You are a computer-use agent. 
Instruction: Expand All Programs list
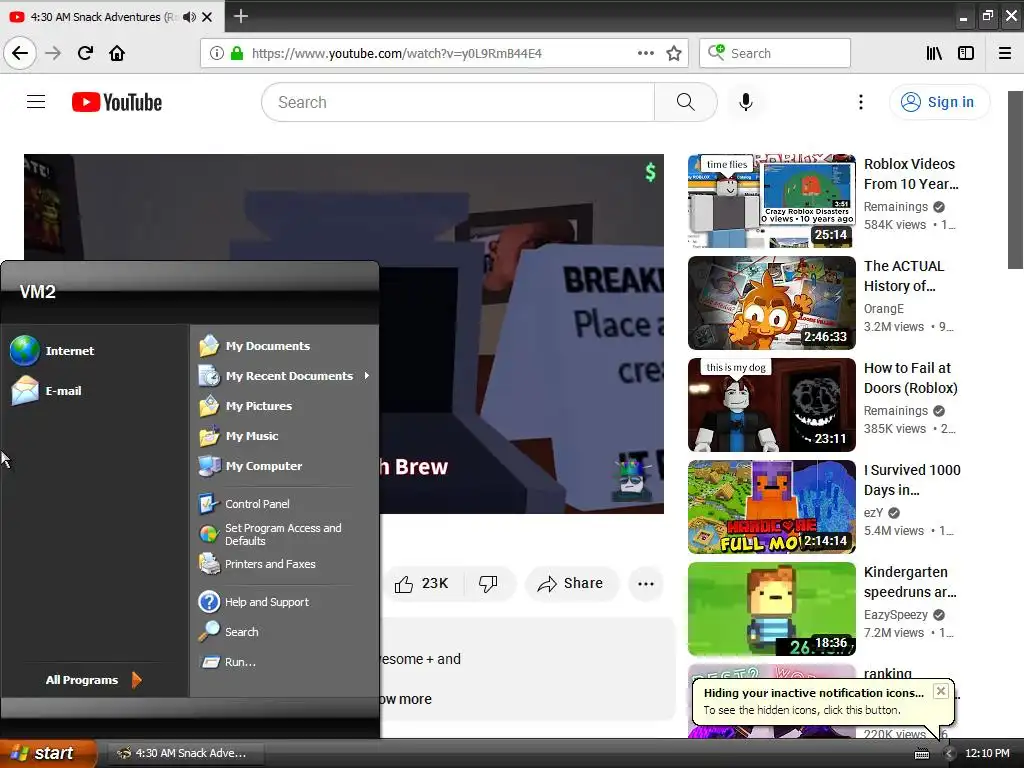click(94, 680)
